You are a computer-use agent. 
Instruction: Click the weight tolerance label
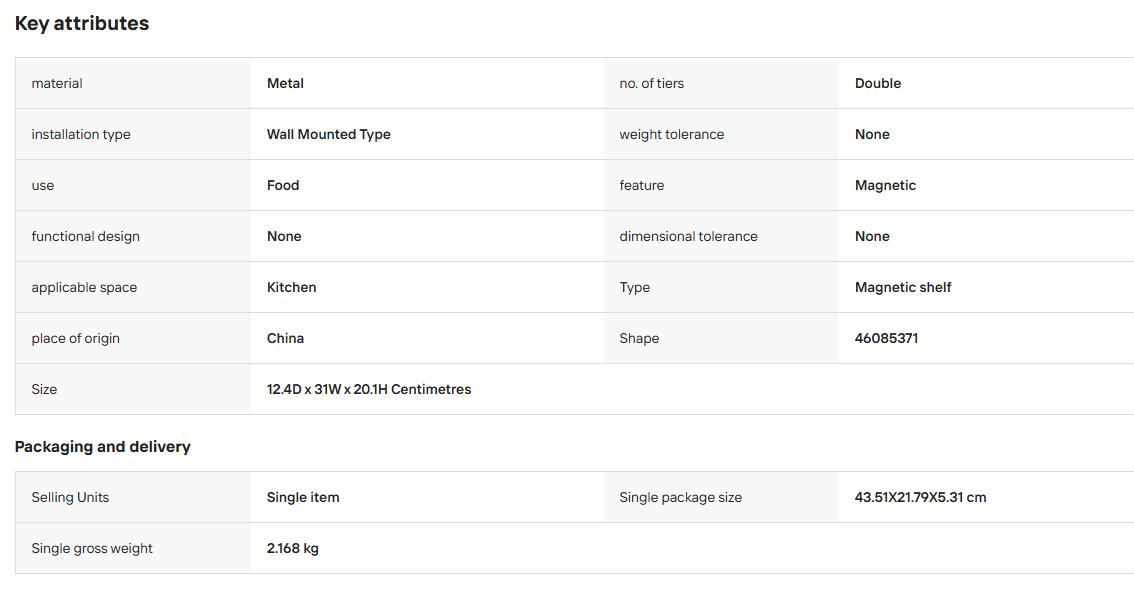pyautogui.click(x=671, y=135)
